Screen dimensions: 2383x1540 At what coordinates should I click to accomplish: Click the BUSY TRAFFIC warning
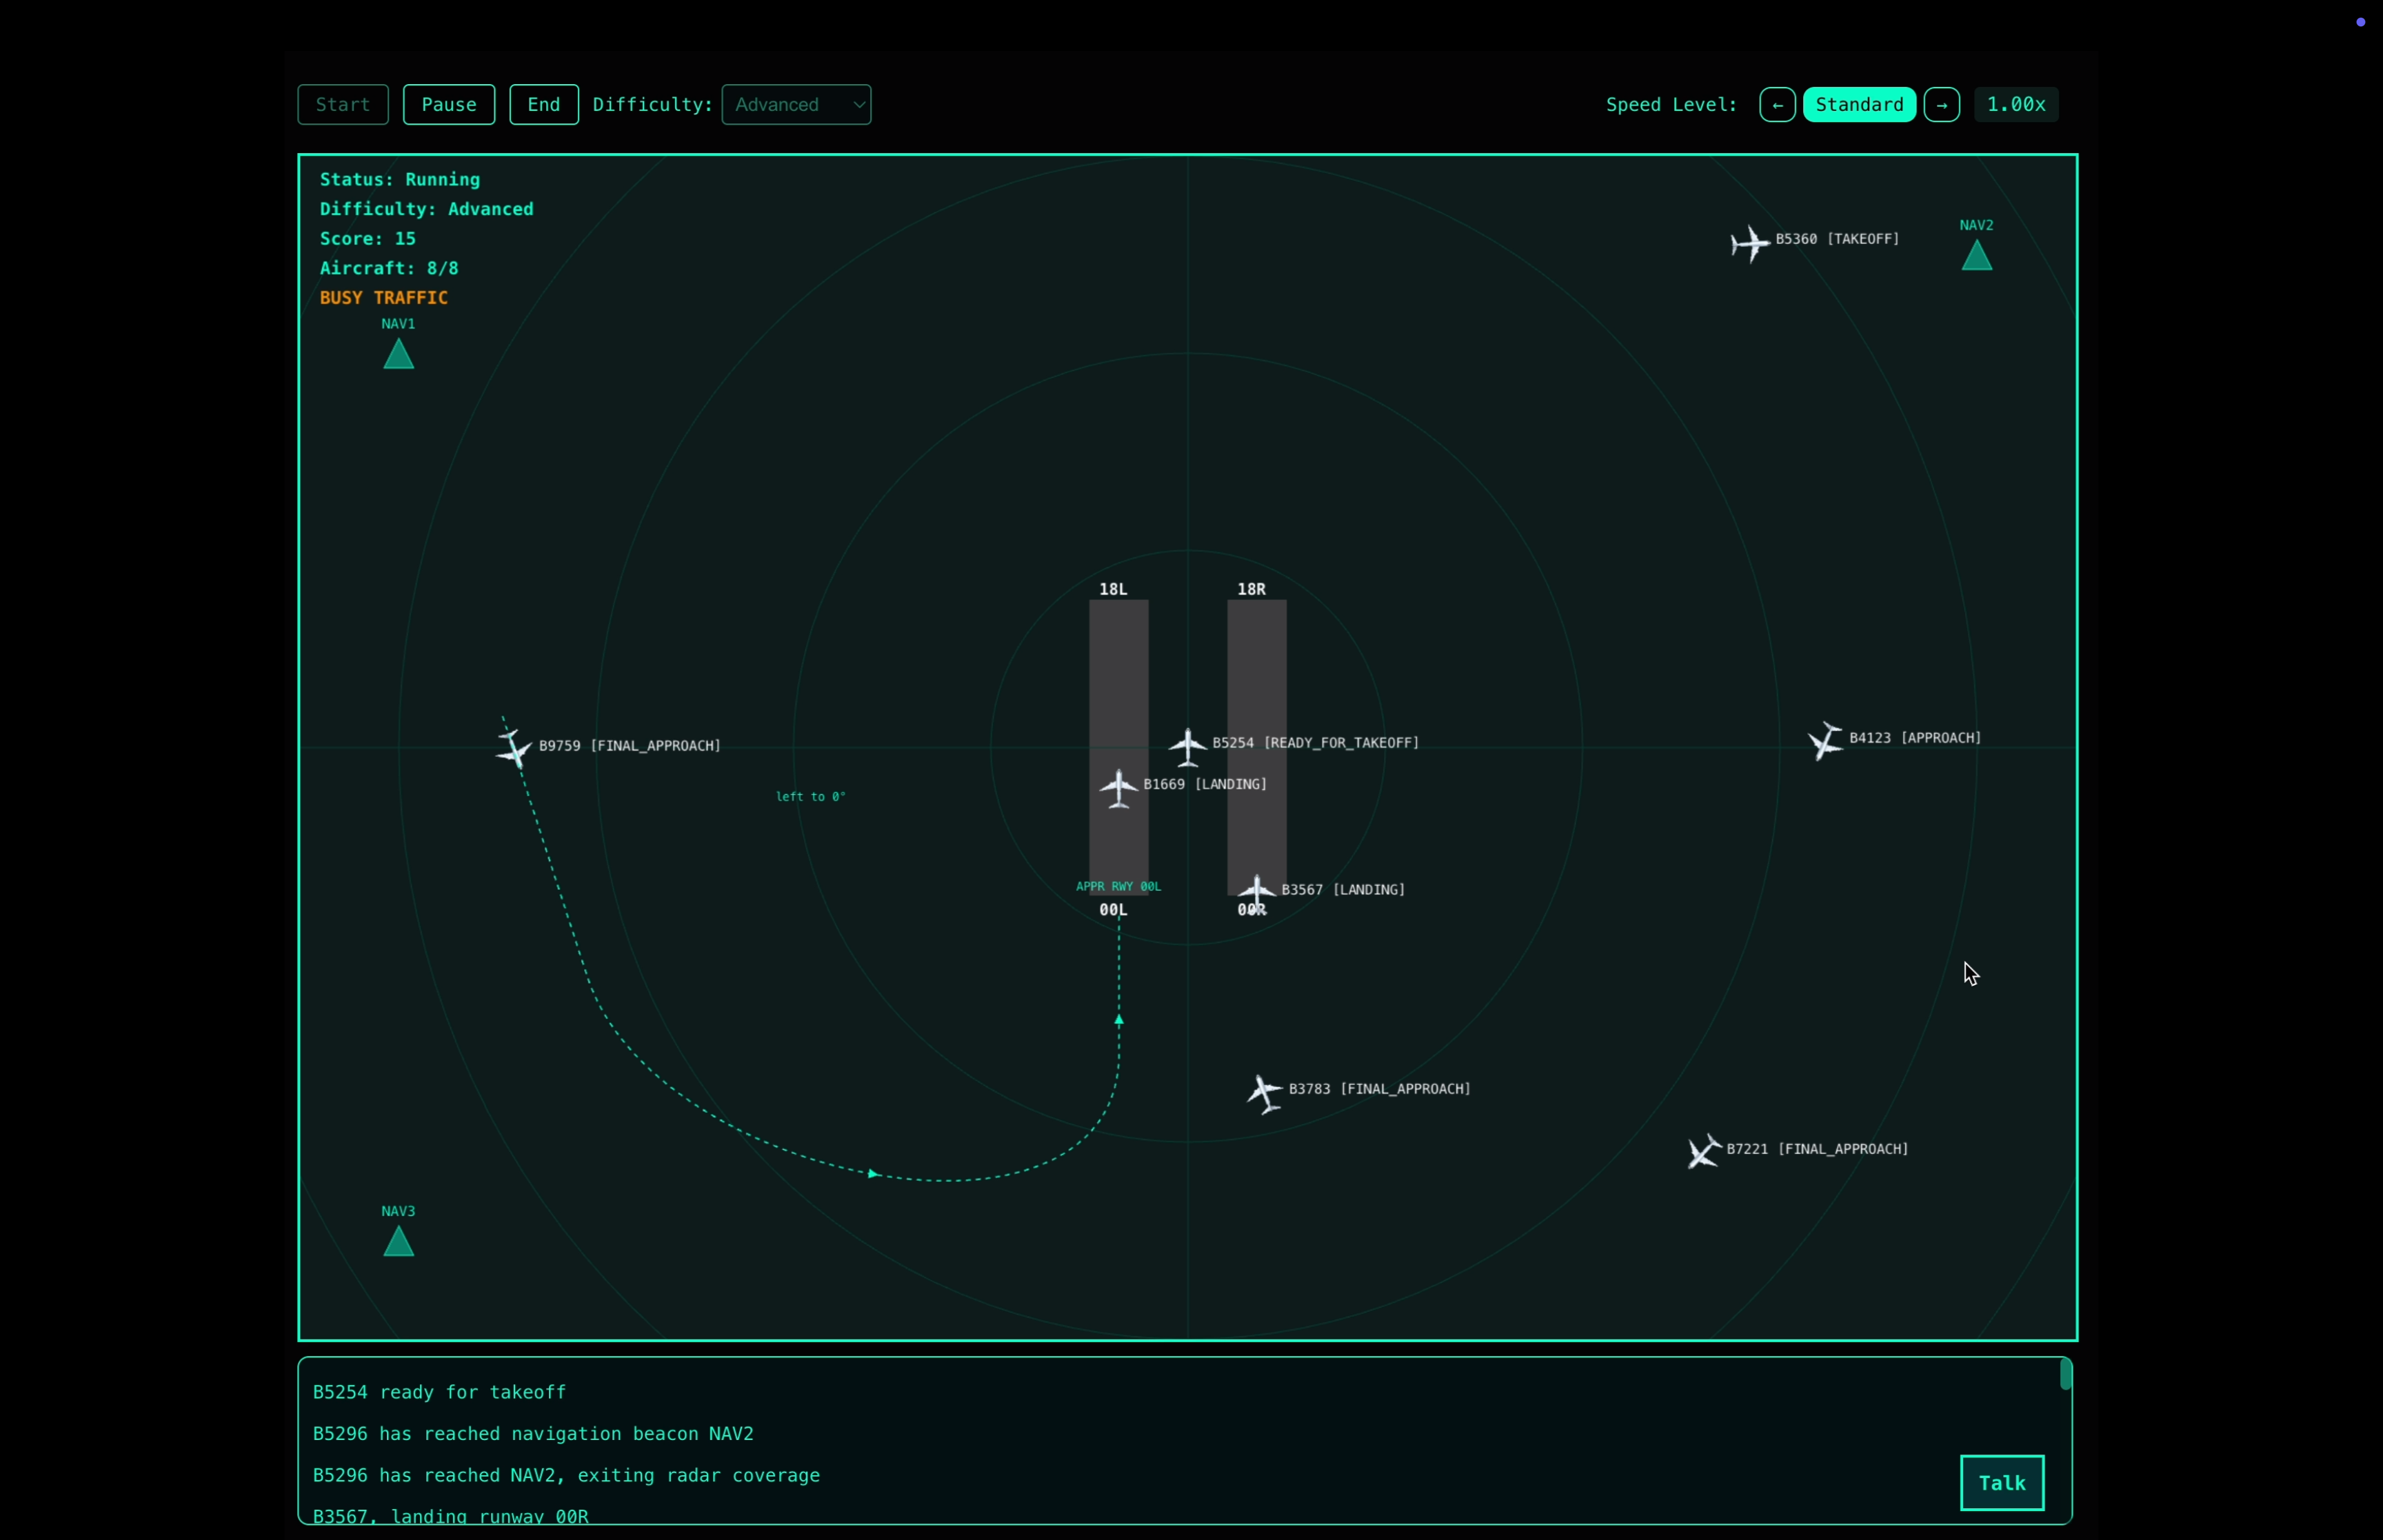(383, 298)
